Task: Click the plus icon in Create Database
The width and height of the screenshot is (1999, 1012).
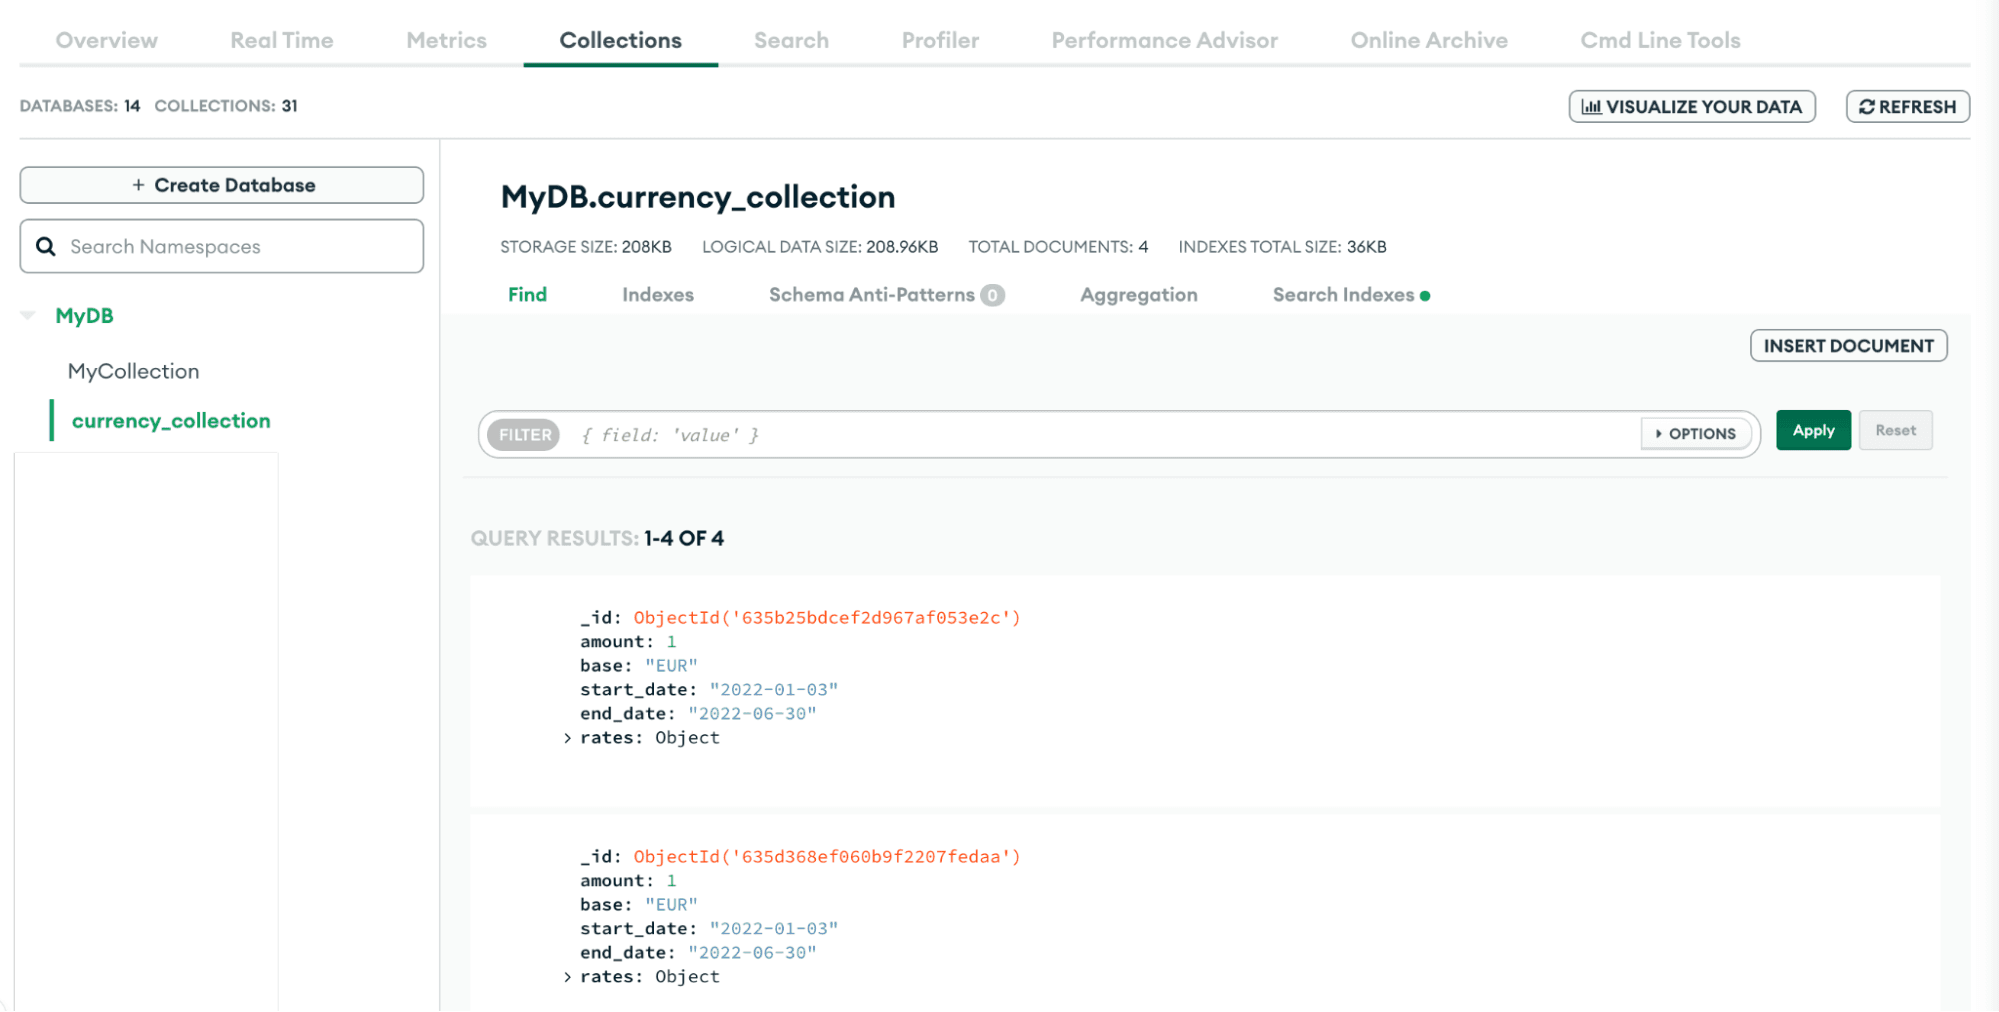Action: click(x=138, y=185)
